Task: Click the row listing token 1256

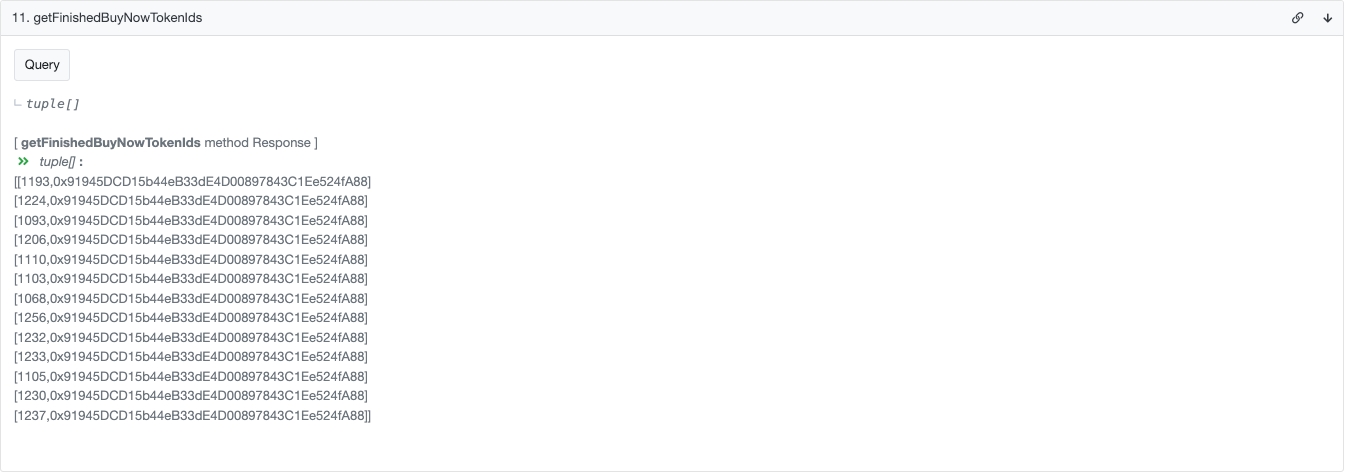Action: point(191,318)
